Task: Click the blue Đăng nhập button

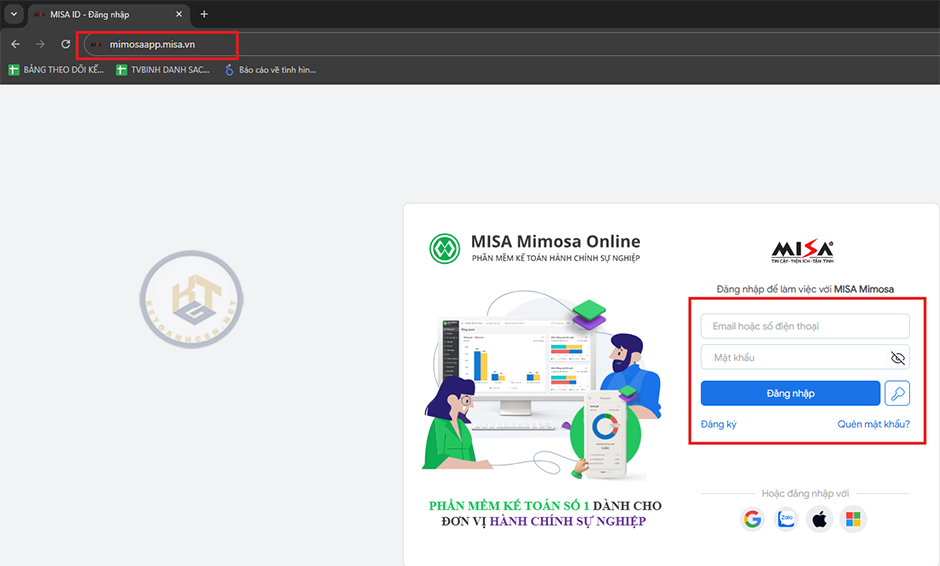Action: (x=790, y=393)
